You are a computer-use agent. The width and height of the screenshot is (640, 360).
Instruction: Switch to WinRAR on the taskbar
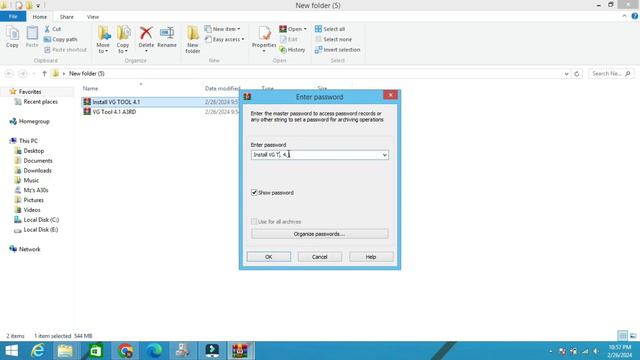click(240, 351)
